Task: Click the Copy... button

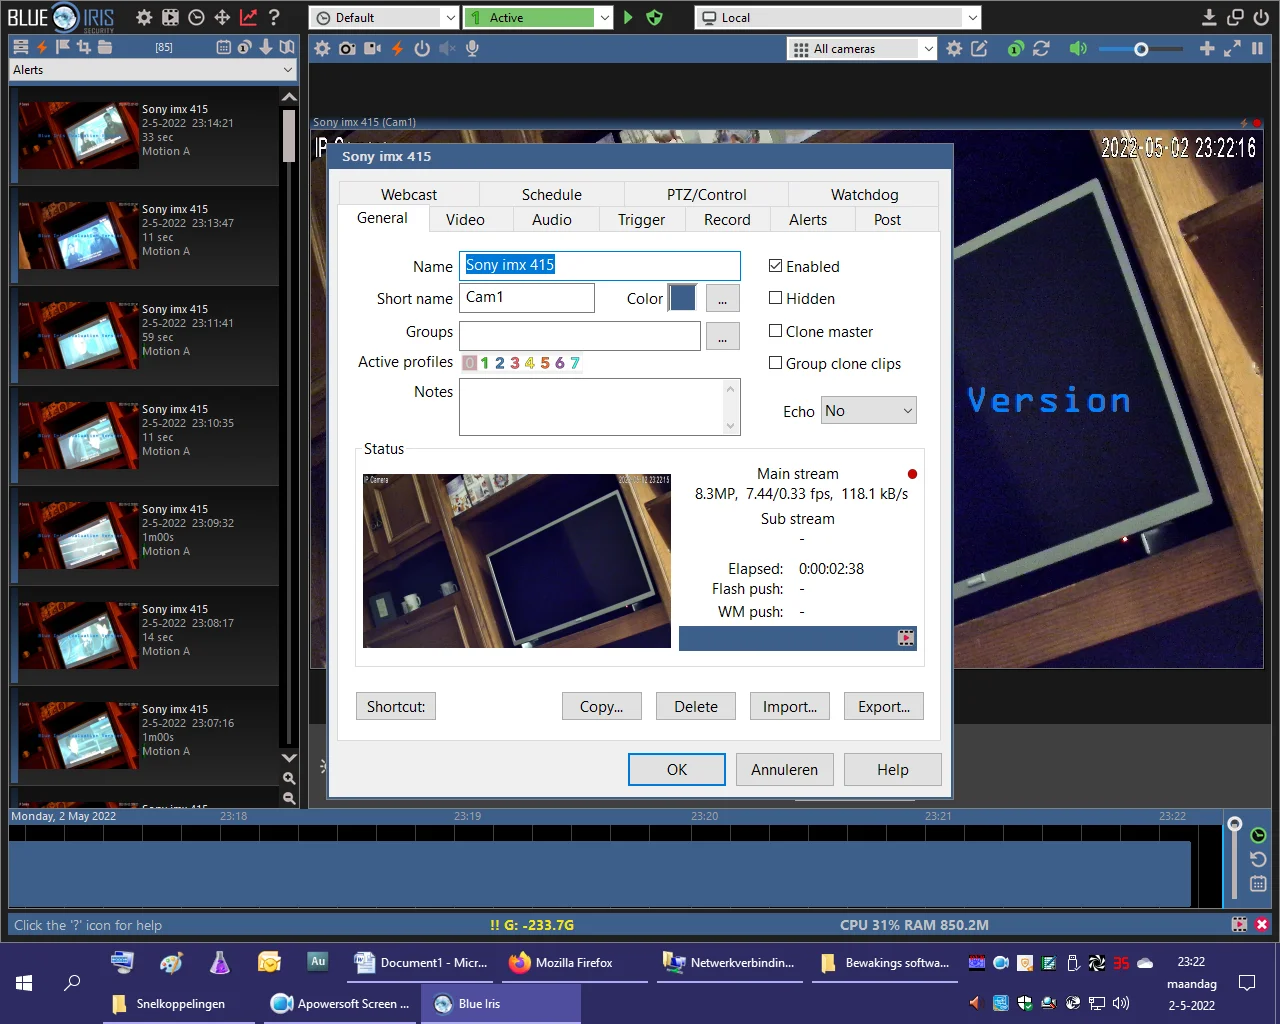Action: (x=602, y=706)
